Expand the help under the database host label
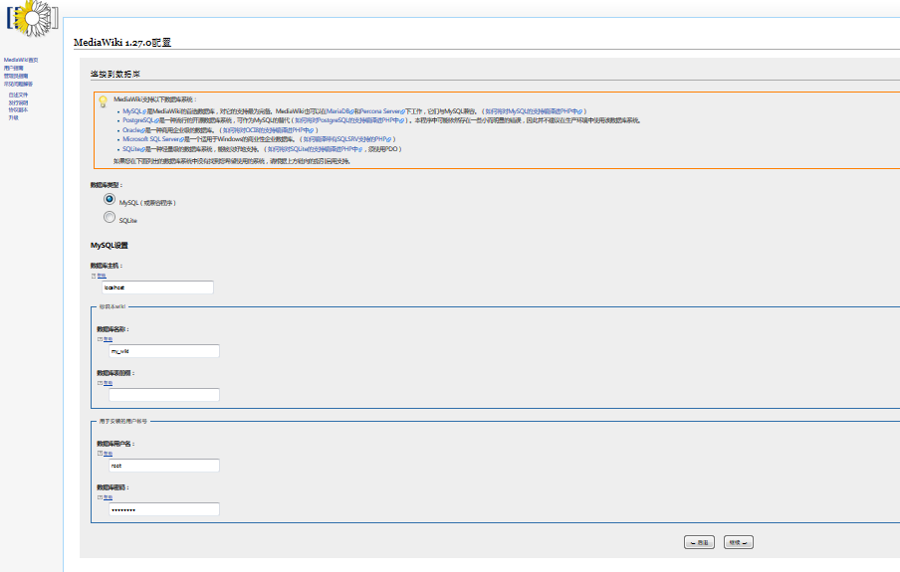Screen dimensions: 900x572 coord(100,275)
